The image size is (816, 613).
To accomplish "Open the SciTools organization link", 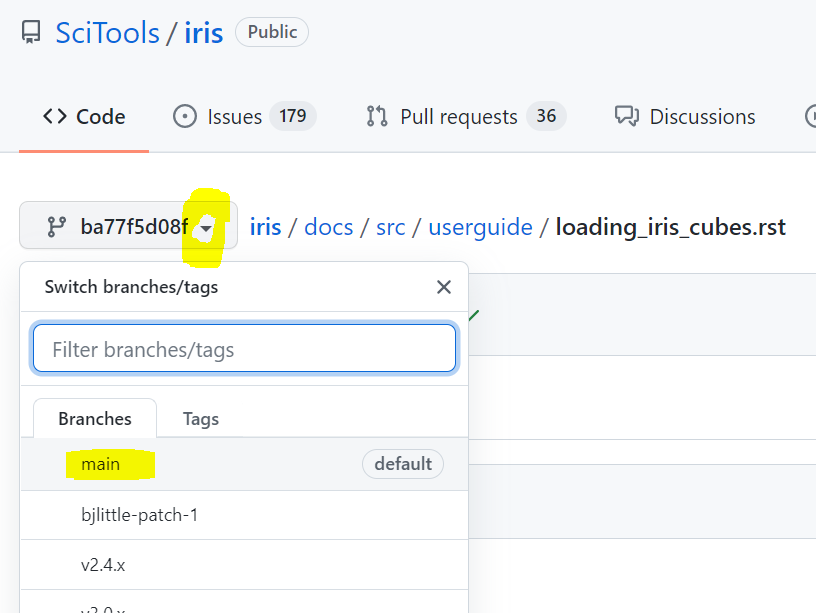I will pos(107,33).
